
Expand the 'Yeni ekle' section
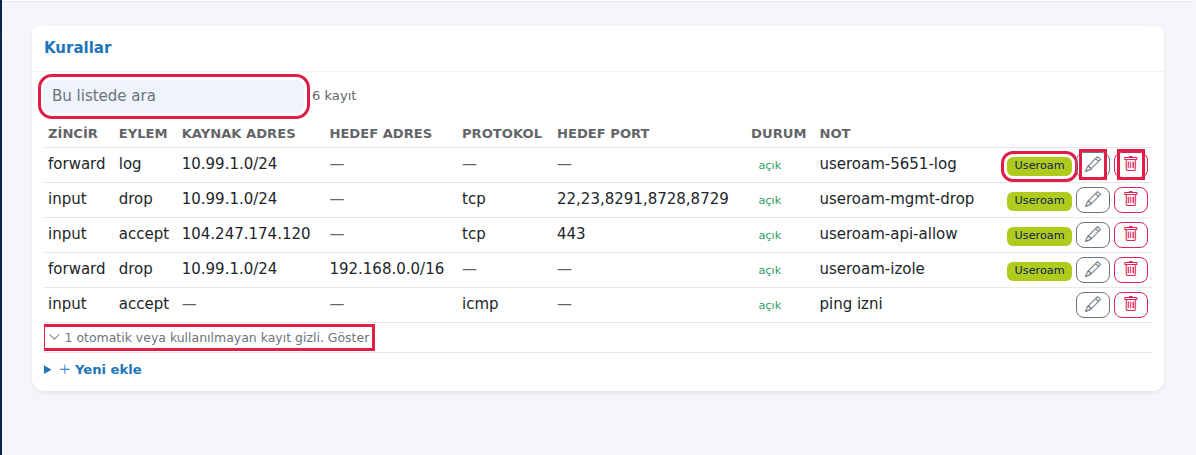pos(93,370)
